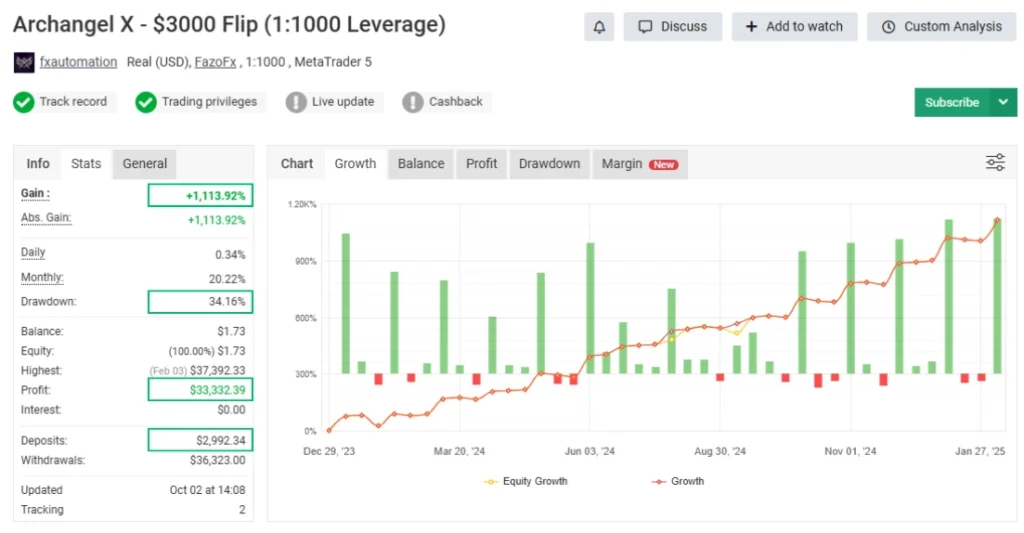
Task: Click the fxautomation avatar logo
Action: pyautogui.click(x=24, y=62)
